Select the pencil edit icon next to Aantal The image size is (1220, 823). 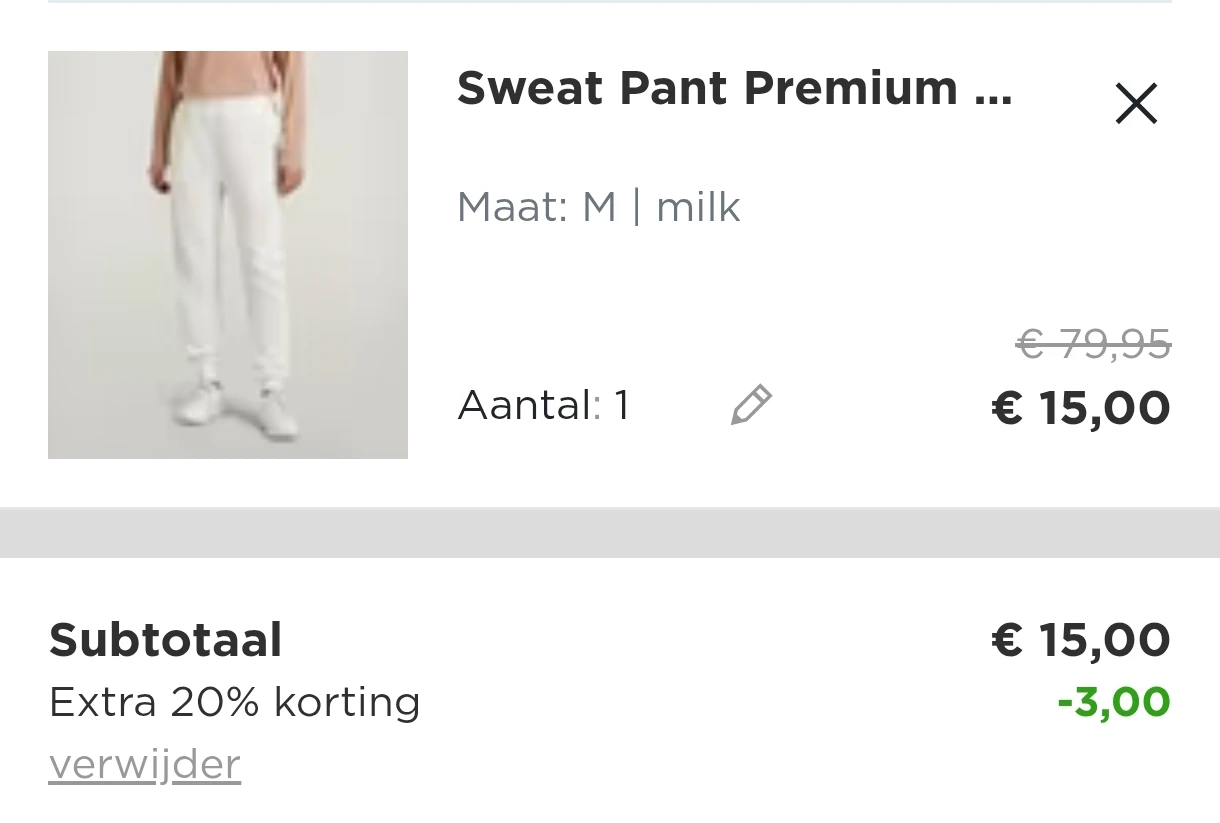750,404
